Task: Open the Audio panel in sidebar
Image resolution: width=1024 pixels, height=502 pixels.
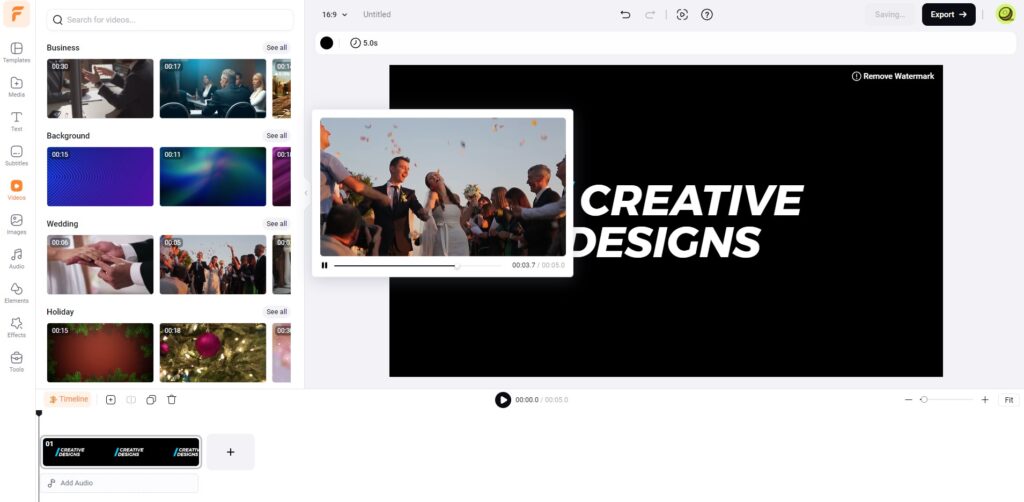Action: click(16, 259)
